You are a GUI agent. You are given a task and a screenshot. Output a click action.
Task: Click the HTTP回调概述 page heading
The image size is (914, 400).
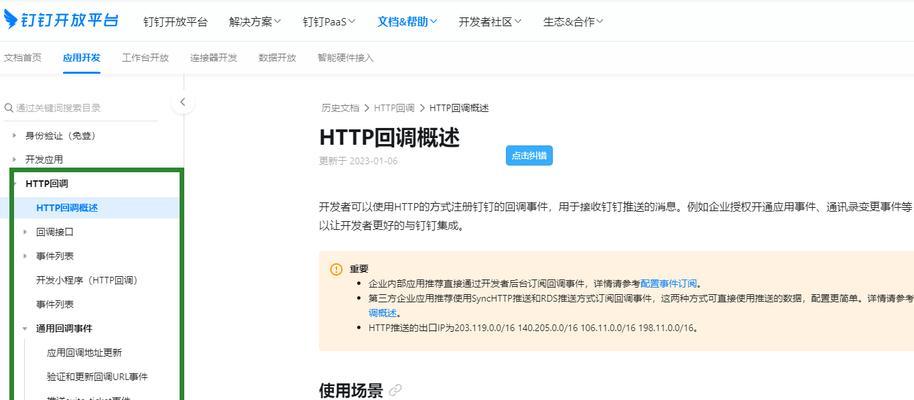[x=389, y=137]
